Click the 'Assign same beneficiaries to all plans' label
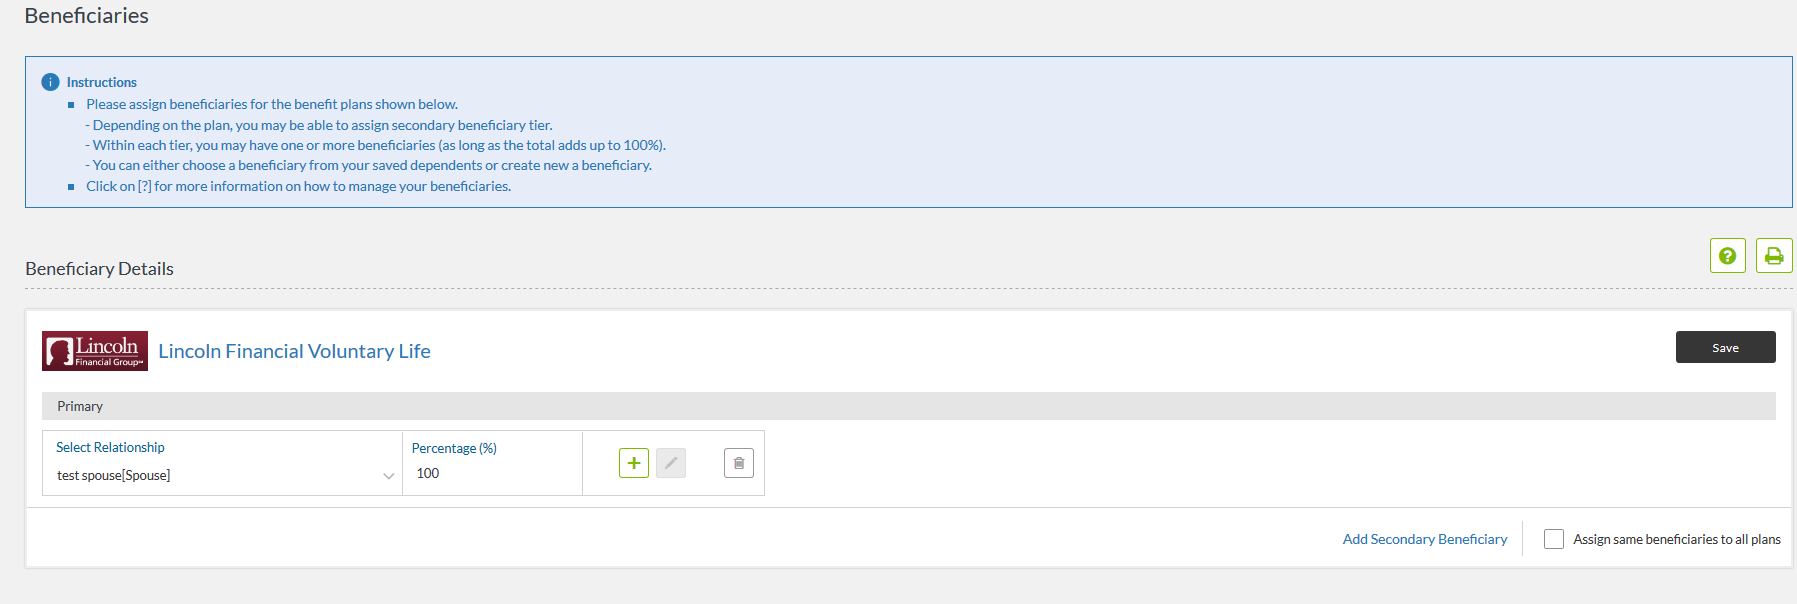1797x604 pixels. click(x=1676, y=539)
